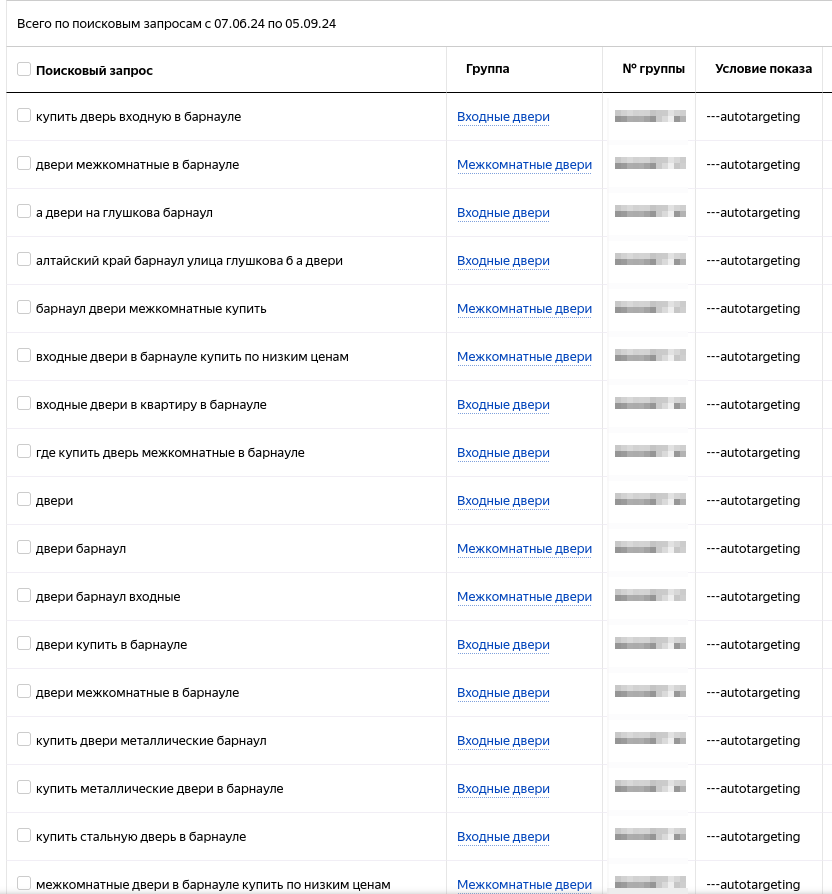Mark the checkbox for 'двери барнаул входные'

(x=24, y=596)
